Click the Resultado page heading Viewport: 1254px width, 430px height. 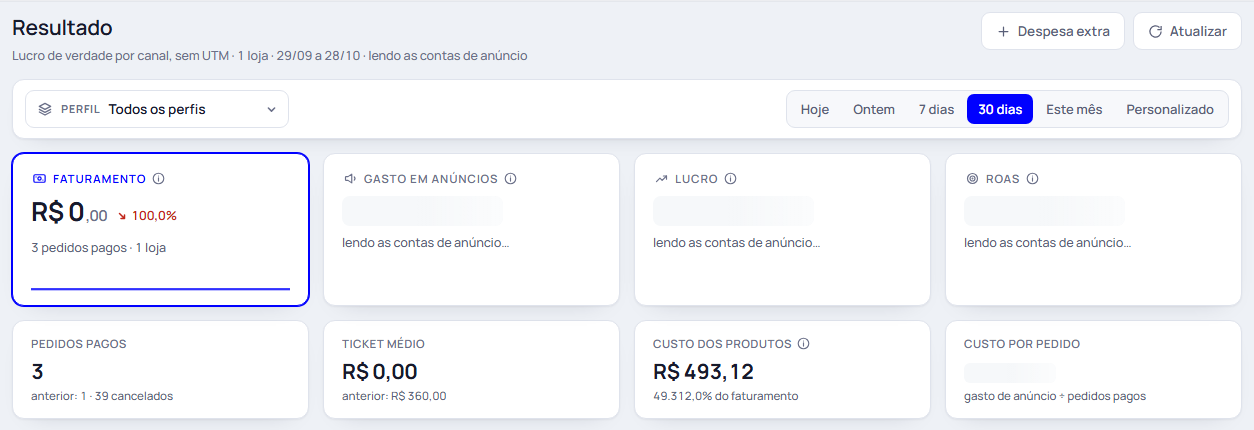click(x=62, y=28)
